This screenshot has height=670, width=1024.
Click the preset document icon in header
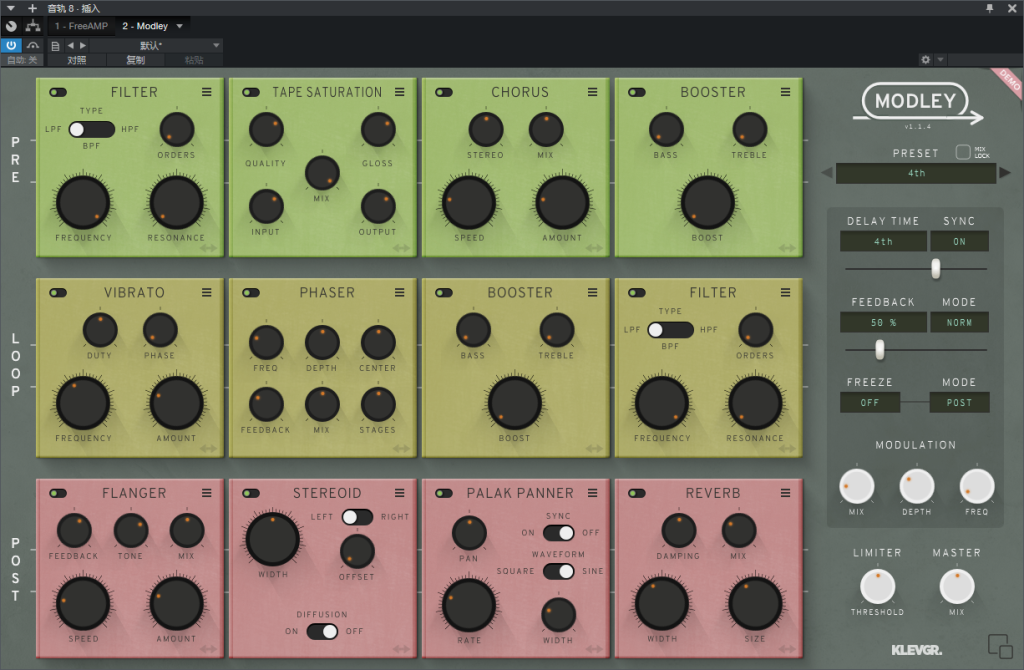[x=56, y=46]
